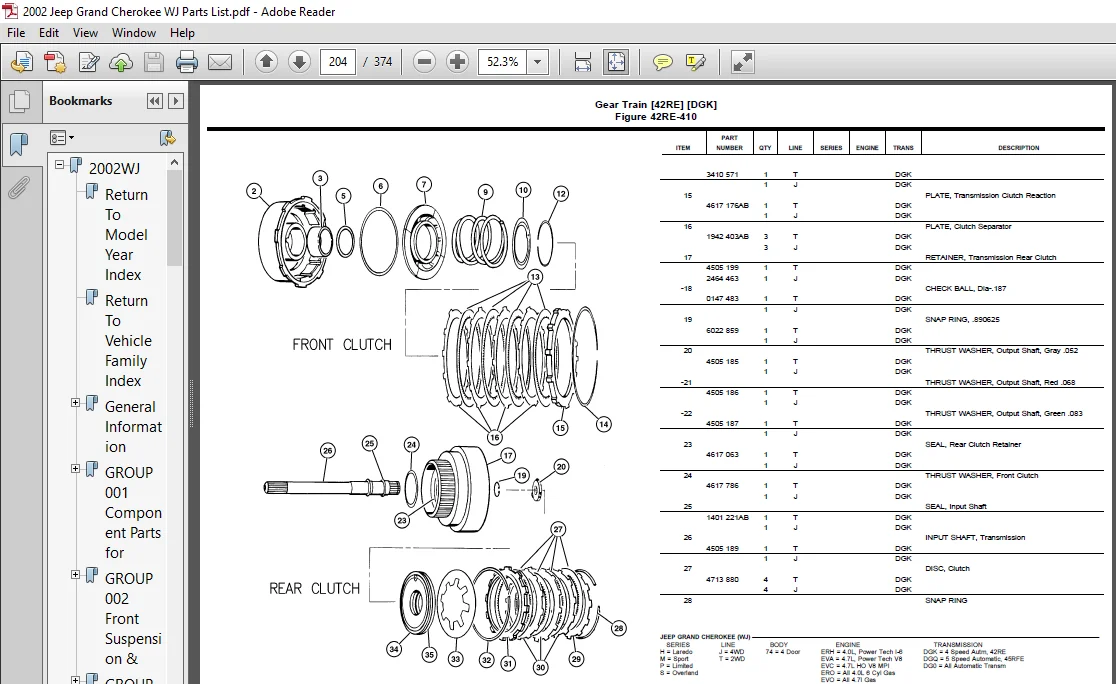1116x684 pixels.
Task: Click the upload to cloud icon
Action: [121, 63]
